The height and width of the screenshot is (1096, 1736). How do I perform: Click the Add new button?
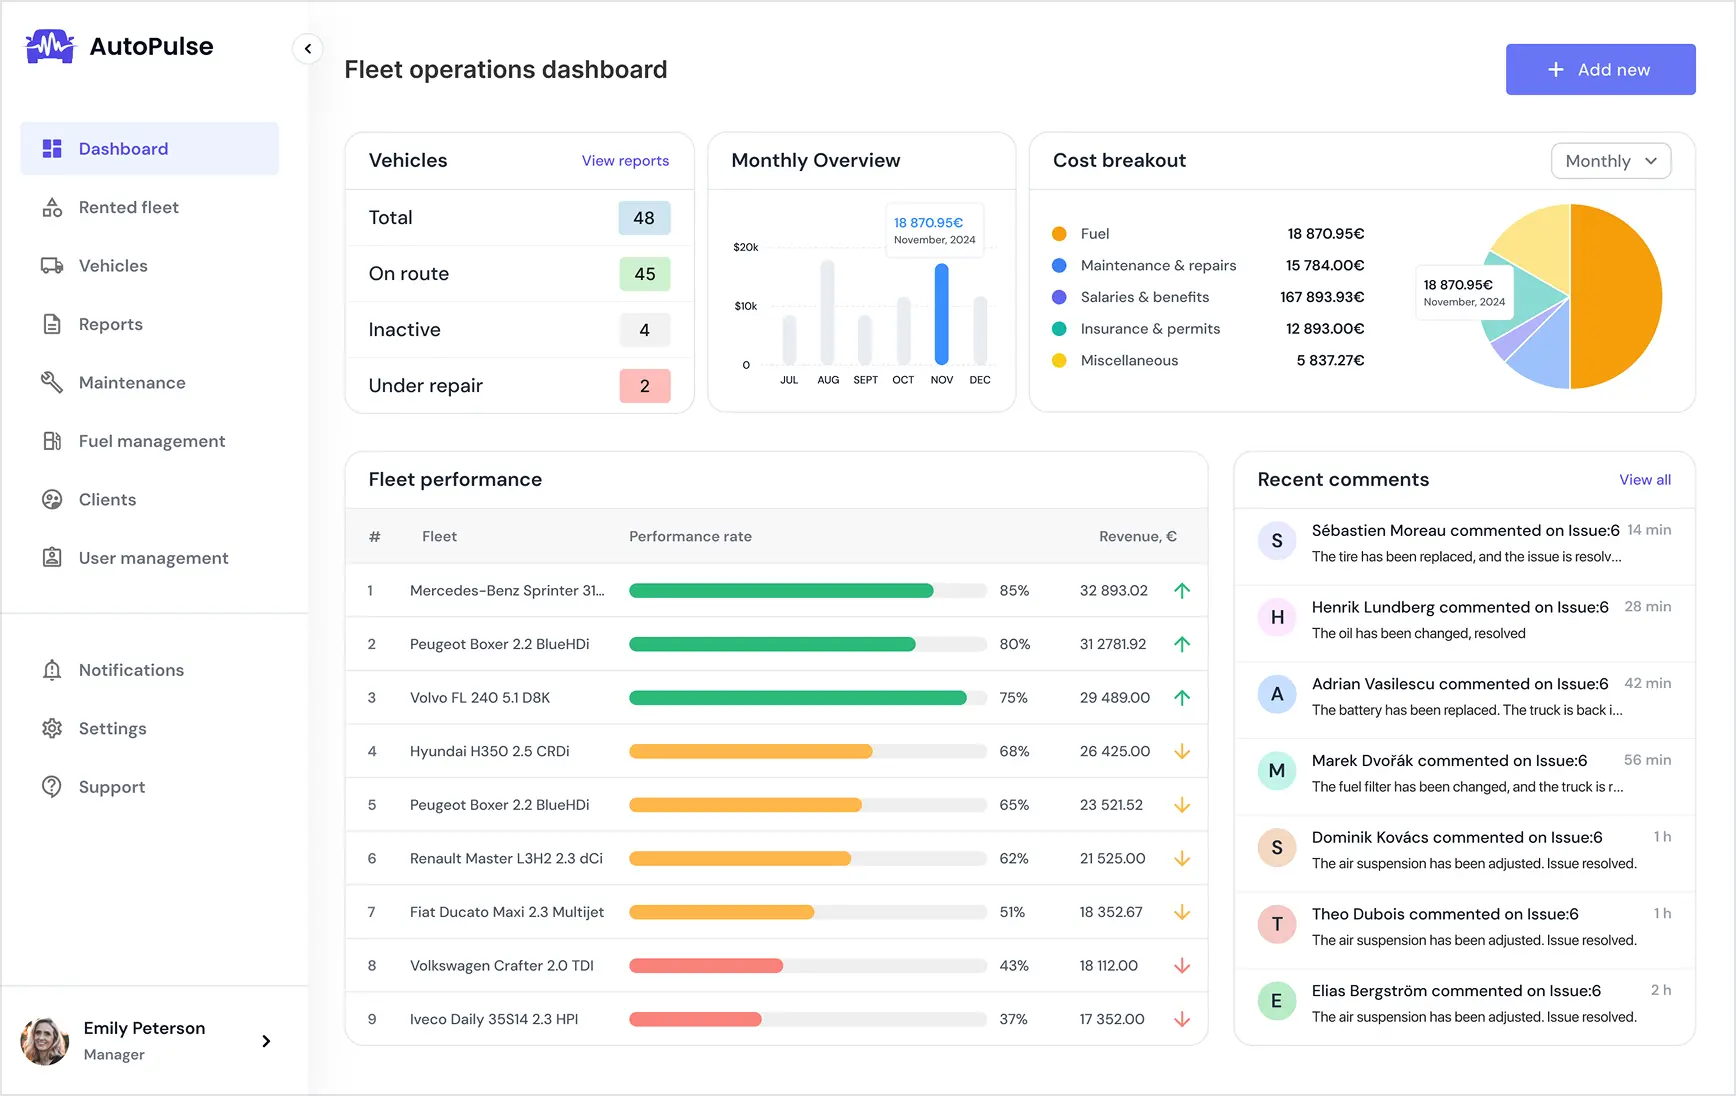[x=1600, y=70]
